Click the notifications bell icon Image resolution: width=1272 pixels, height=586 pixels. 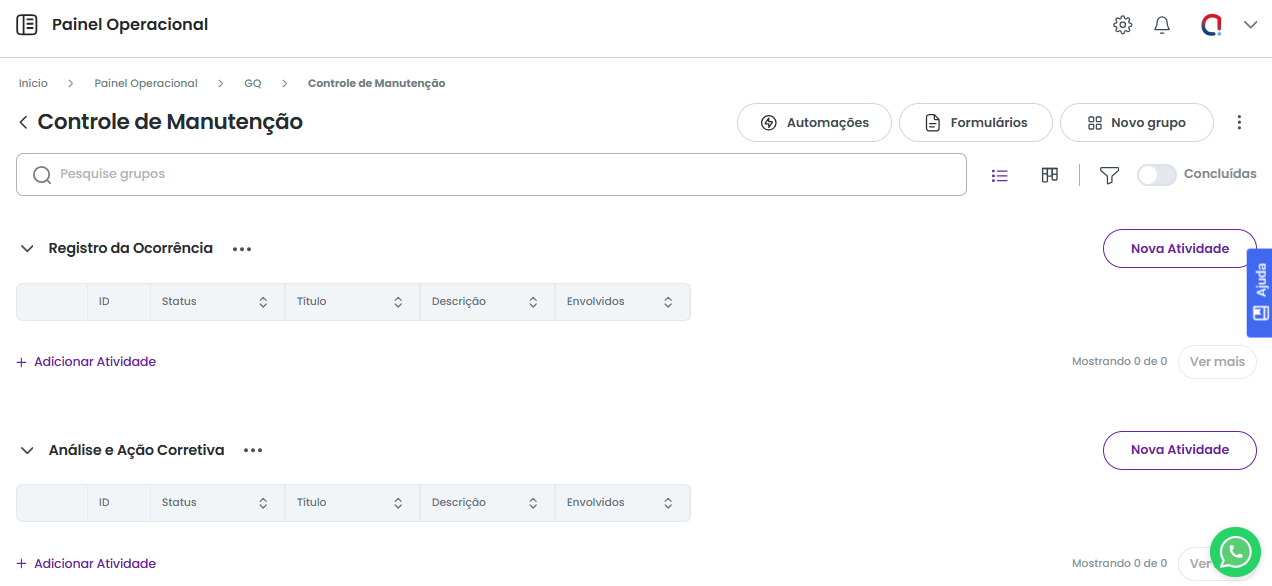(1162, 25)
